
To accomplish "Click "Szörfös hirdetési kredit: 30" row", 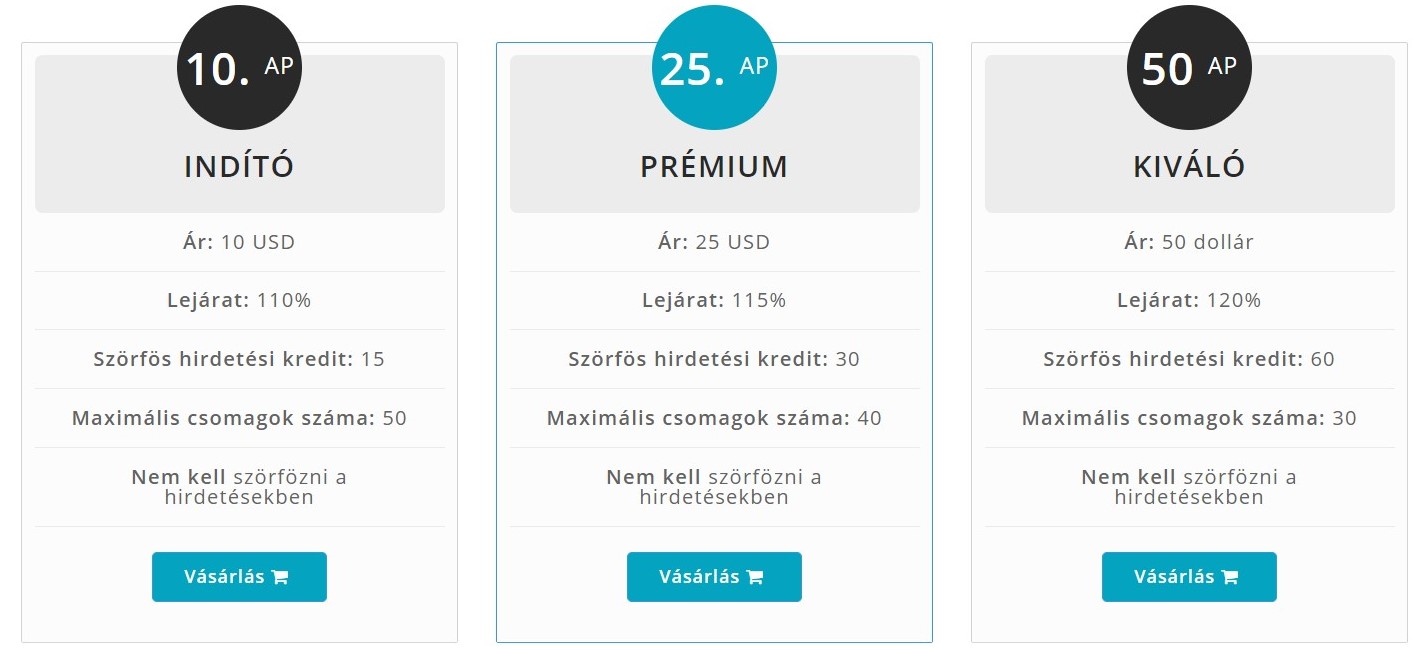I will click(714, 359).
